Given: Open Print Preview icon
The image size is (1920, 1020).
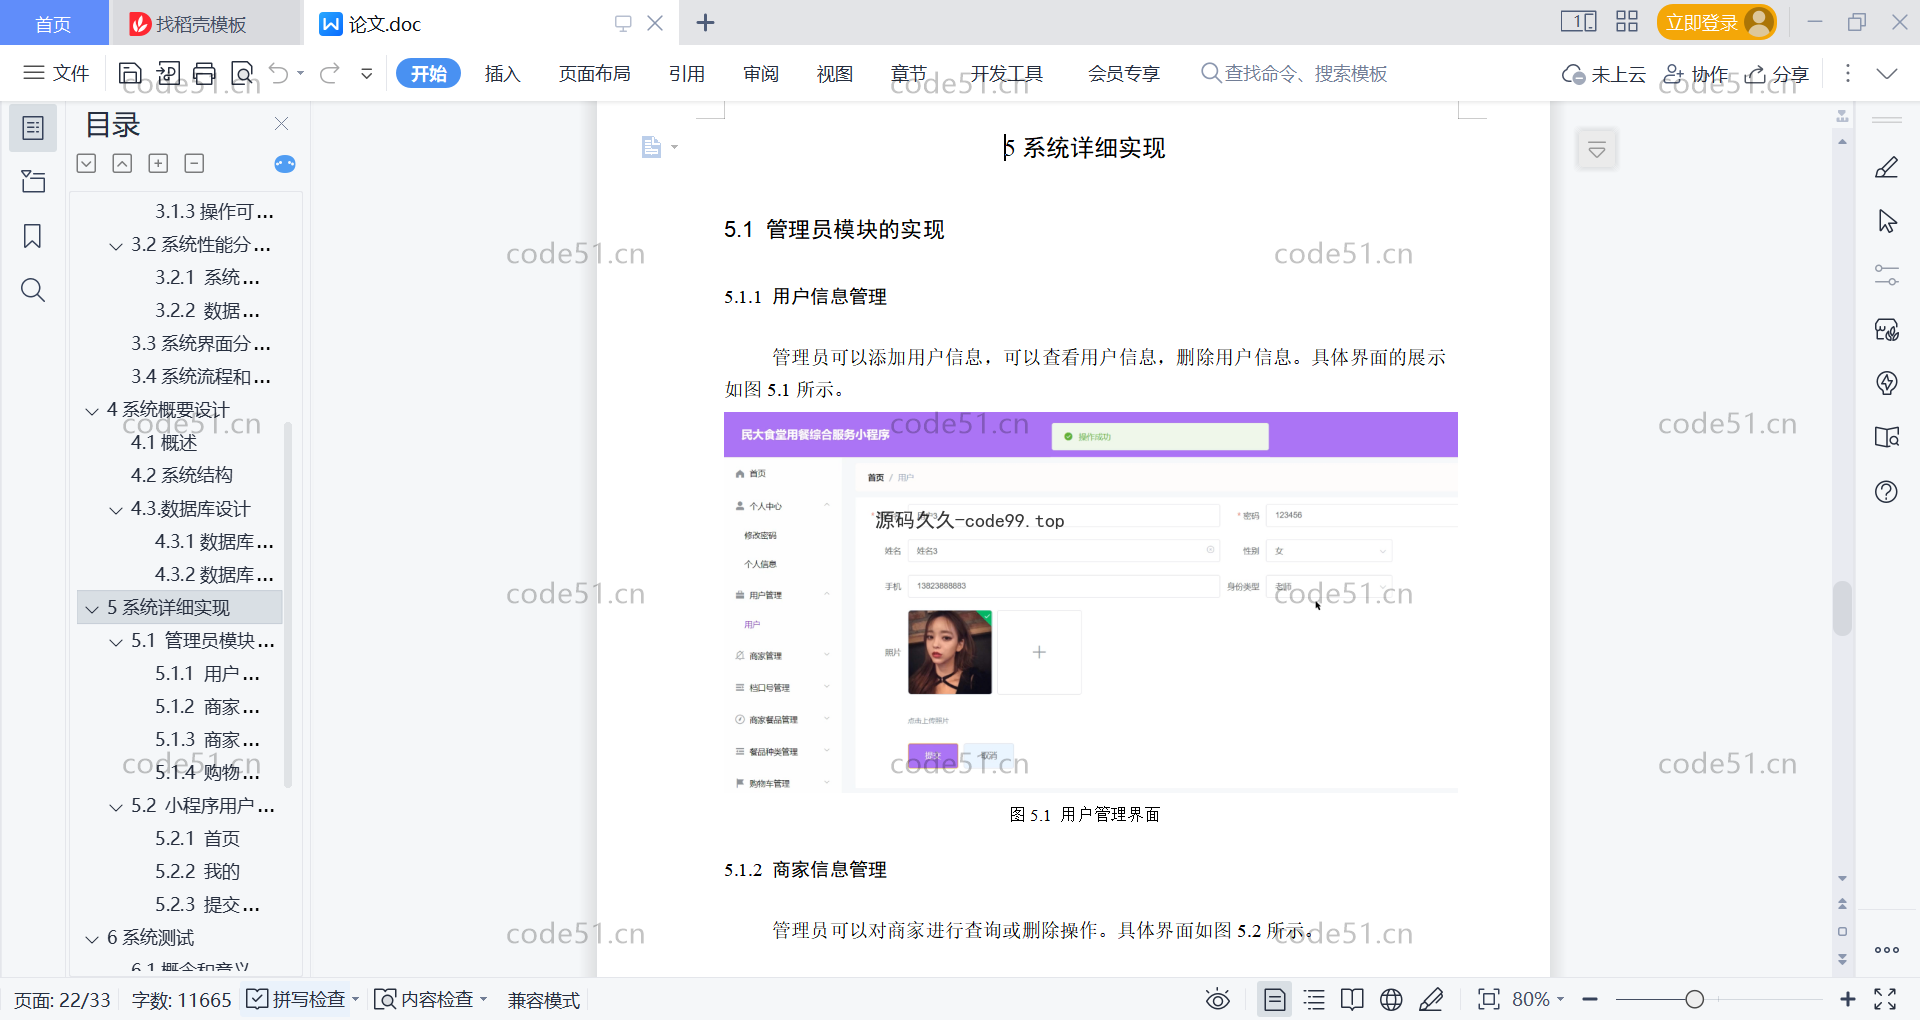Looking at the screenshot, I should [242, 73].
